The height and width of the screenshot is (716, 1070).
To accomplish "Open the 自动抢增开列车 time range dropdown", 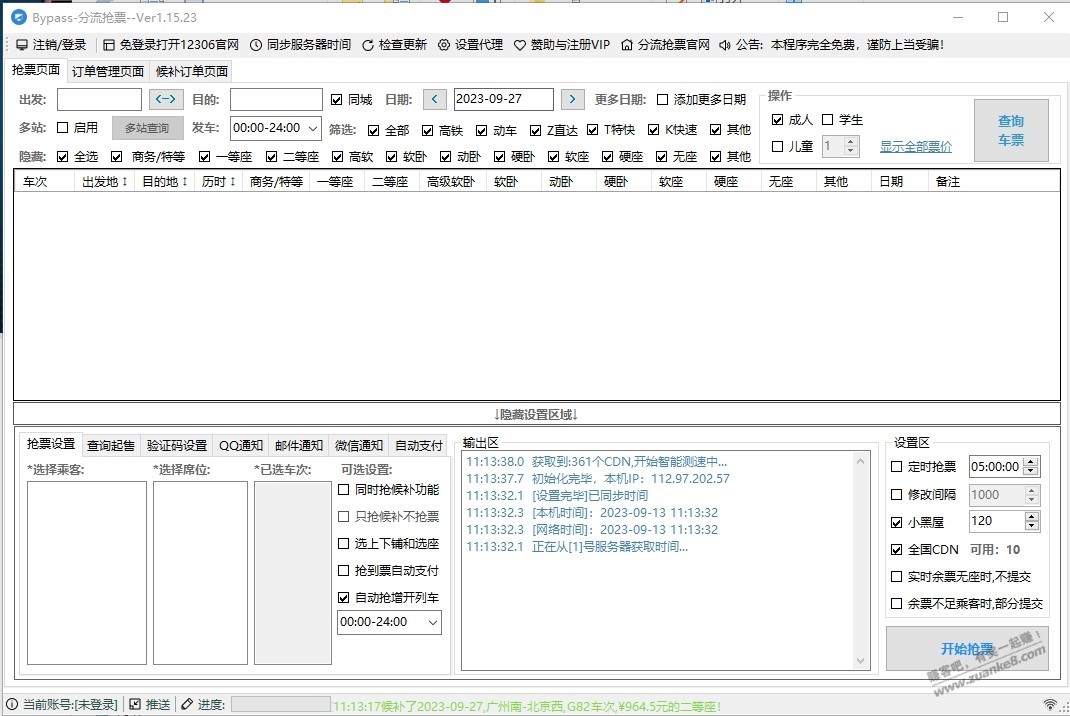I will click(x=433, y=622).
